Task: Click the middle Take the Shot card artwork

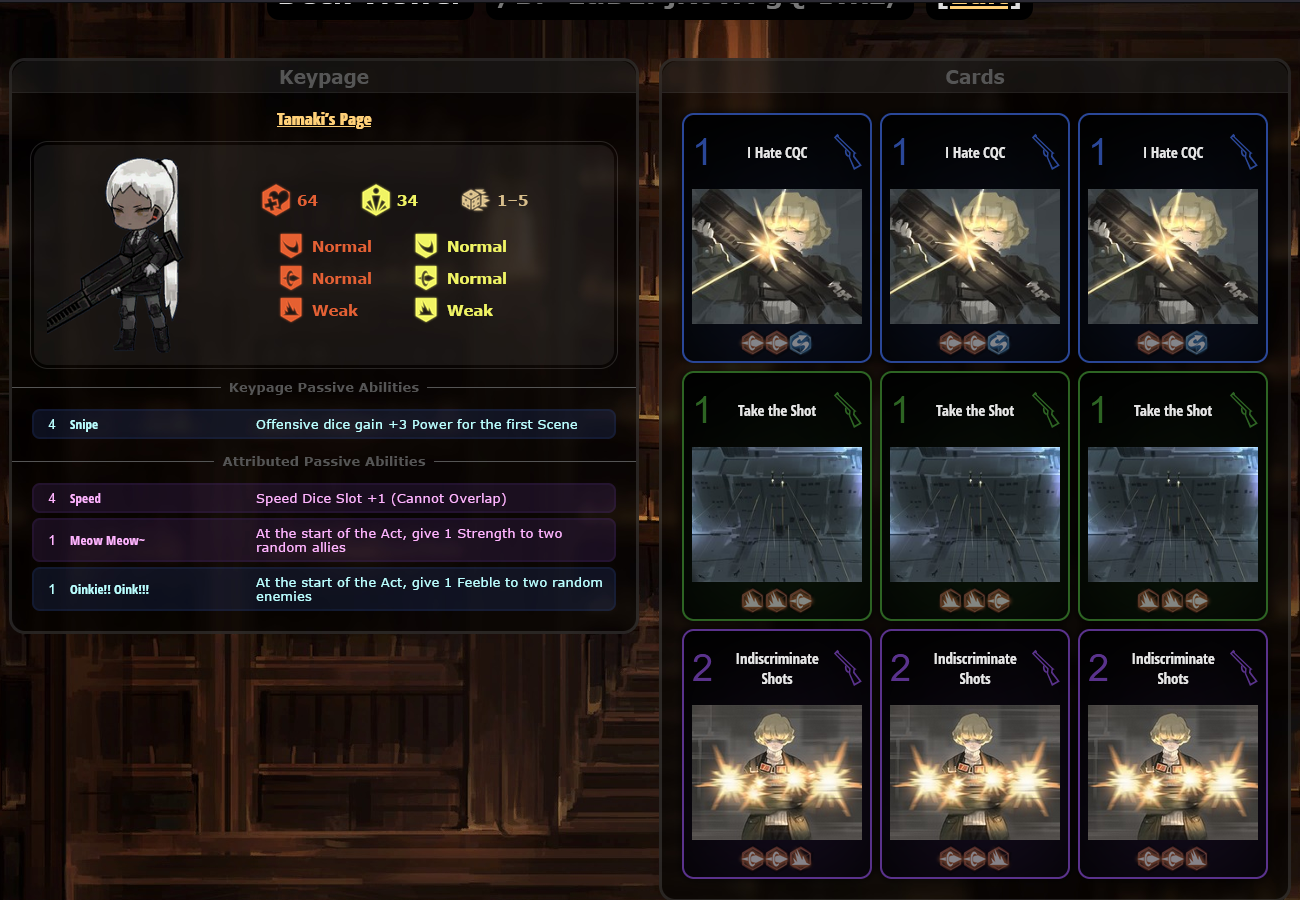Action: click(x=975, y=514)
